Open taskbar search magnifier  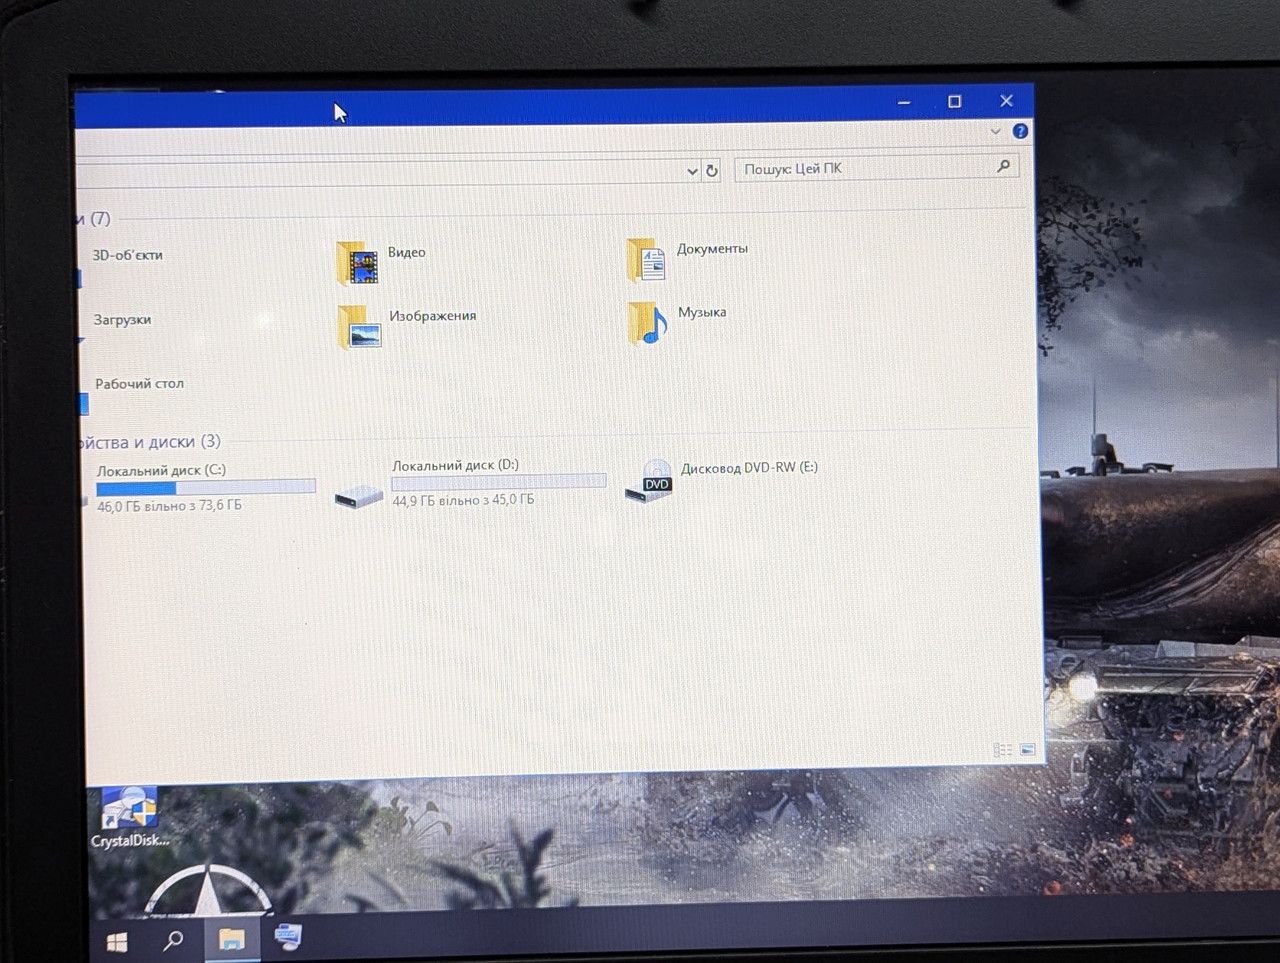(x=173, y=940)
